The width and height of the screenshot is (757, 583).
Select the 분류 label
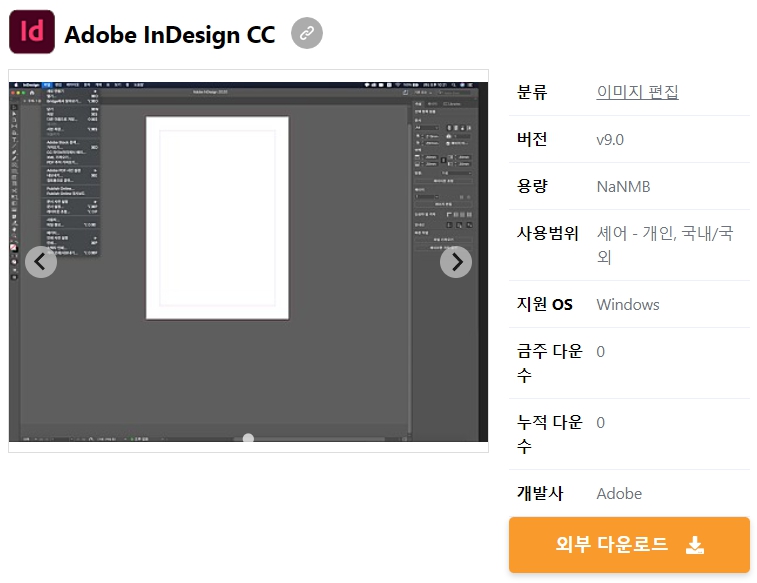tap(532, 92)
